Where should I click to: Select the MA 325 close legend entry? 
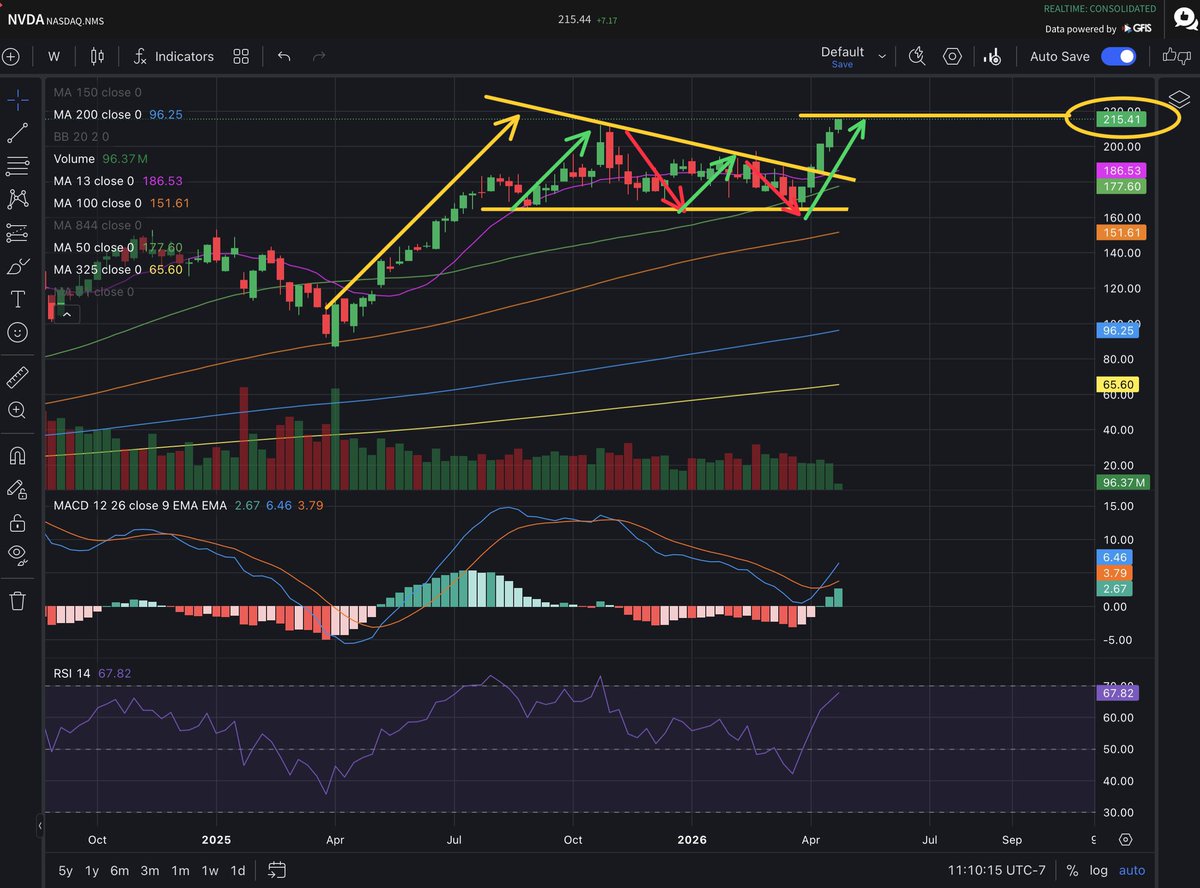[x=118, y=269]
